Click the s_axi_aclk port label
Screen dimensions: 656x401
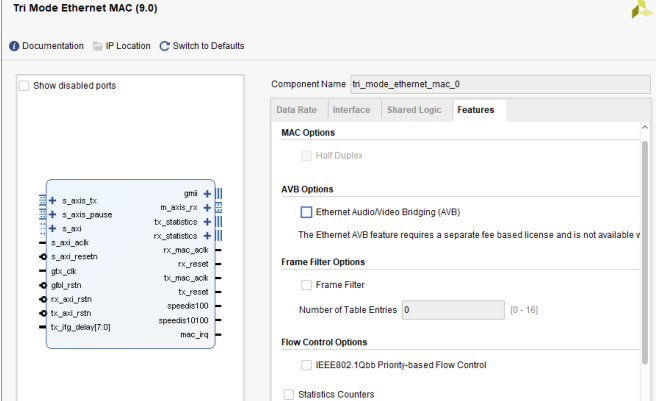point(70,243)
